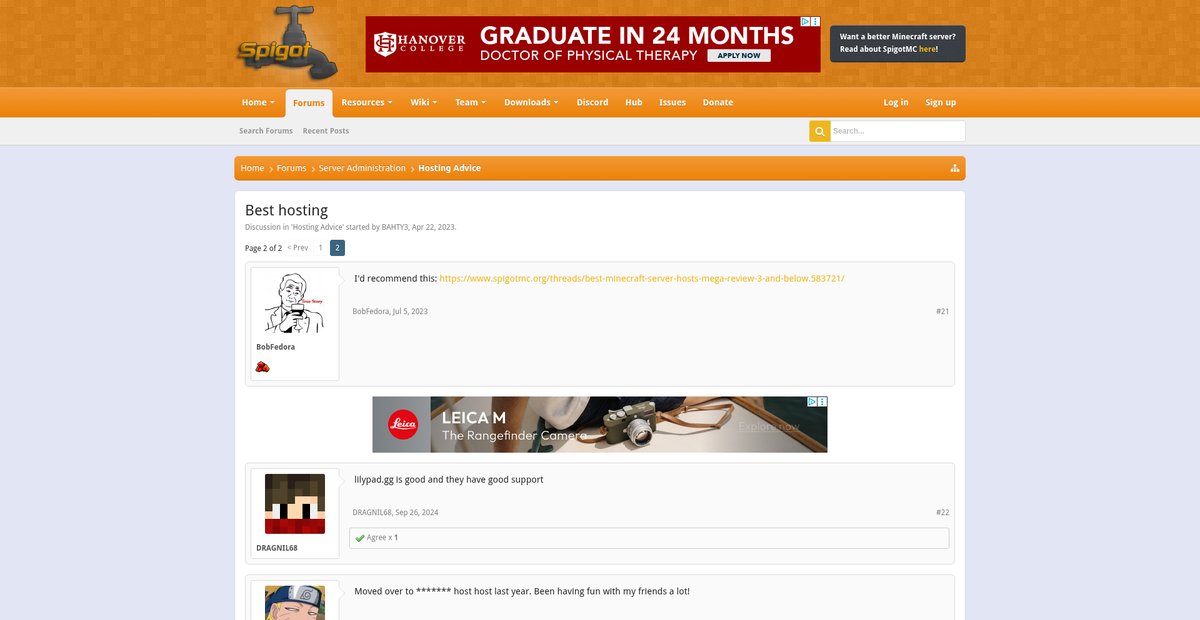Expand the Downloads dropdown menu

point(531,102)
